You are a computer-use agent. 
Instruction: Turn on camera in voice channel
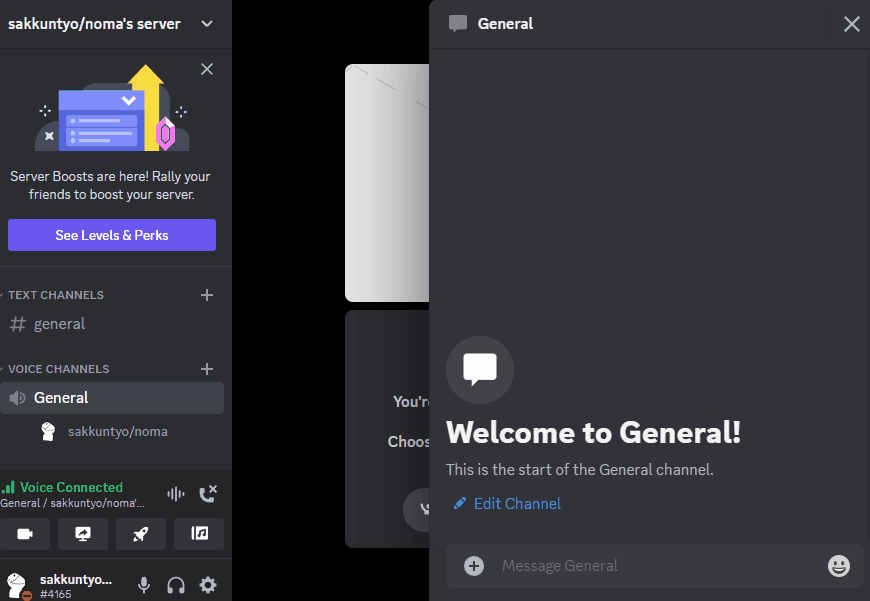[25, 533]
